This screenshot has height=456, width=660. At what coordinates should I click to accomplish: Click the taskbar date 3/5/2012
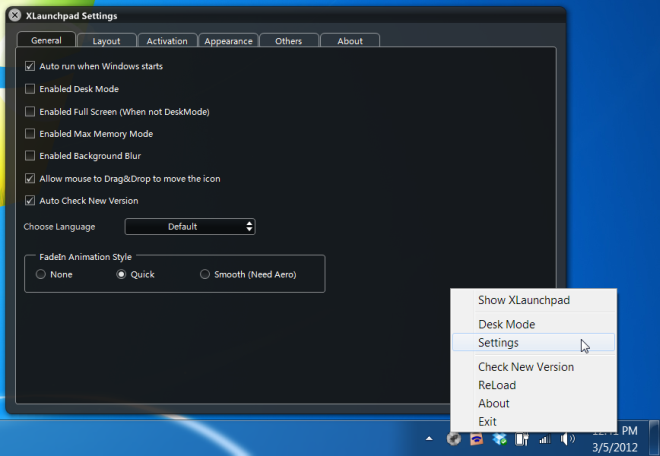(615, 447)
